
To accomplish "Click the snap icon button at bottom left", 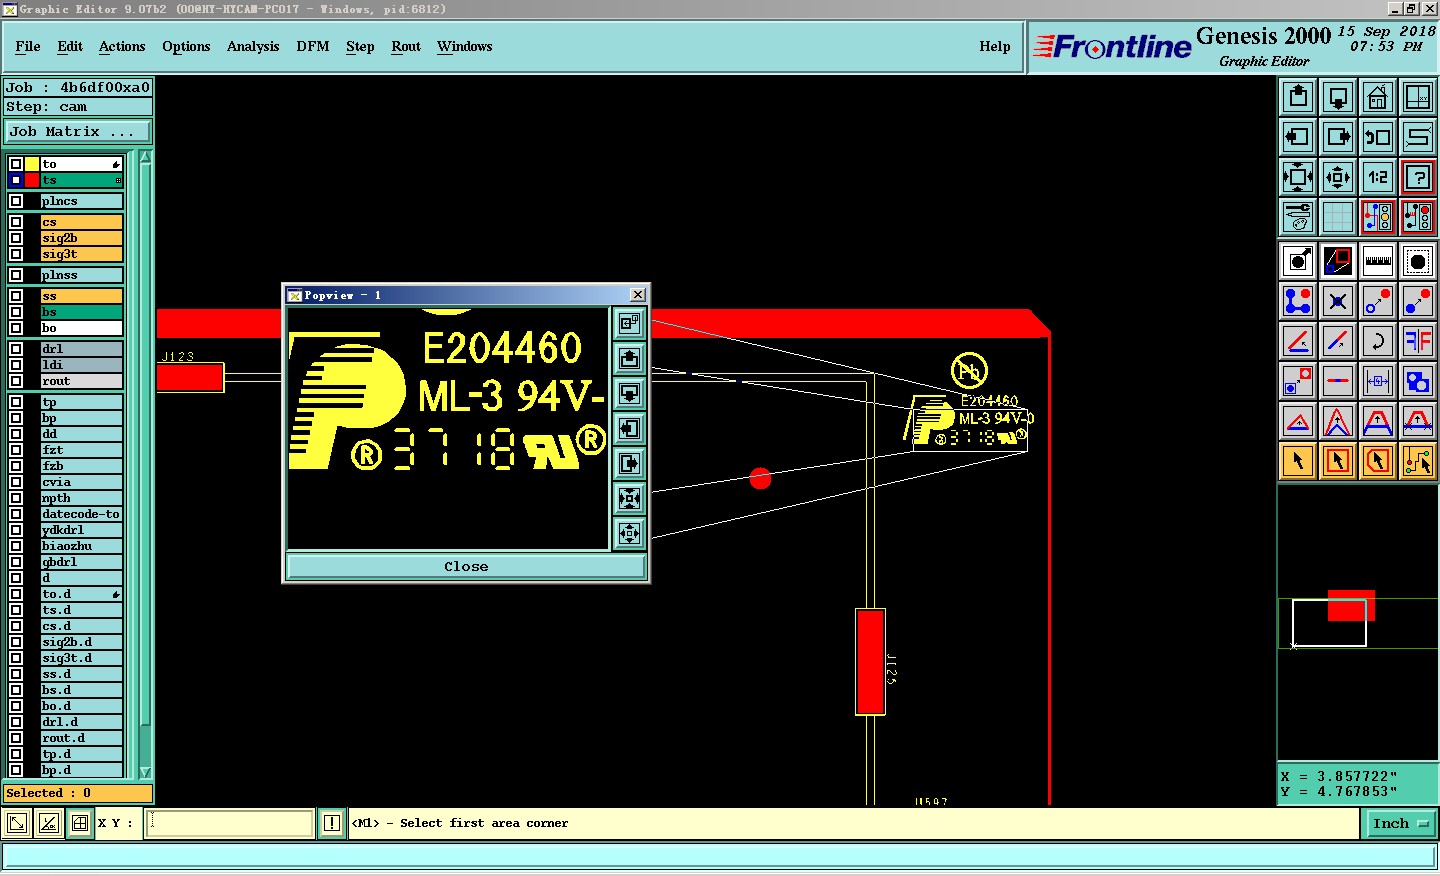I will [x=80, y=824].
